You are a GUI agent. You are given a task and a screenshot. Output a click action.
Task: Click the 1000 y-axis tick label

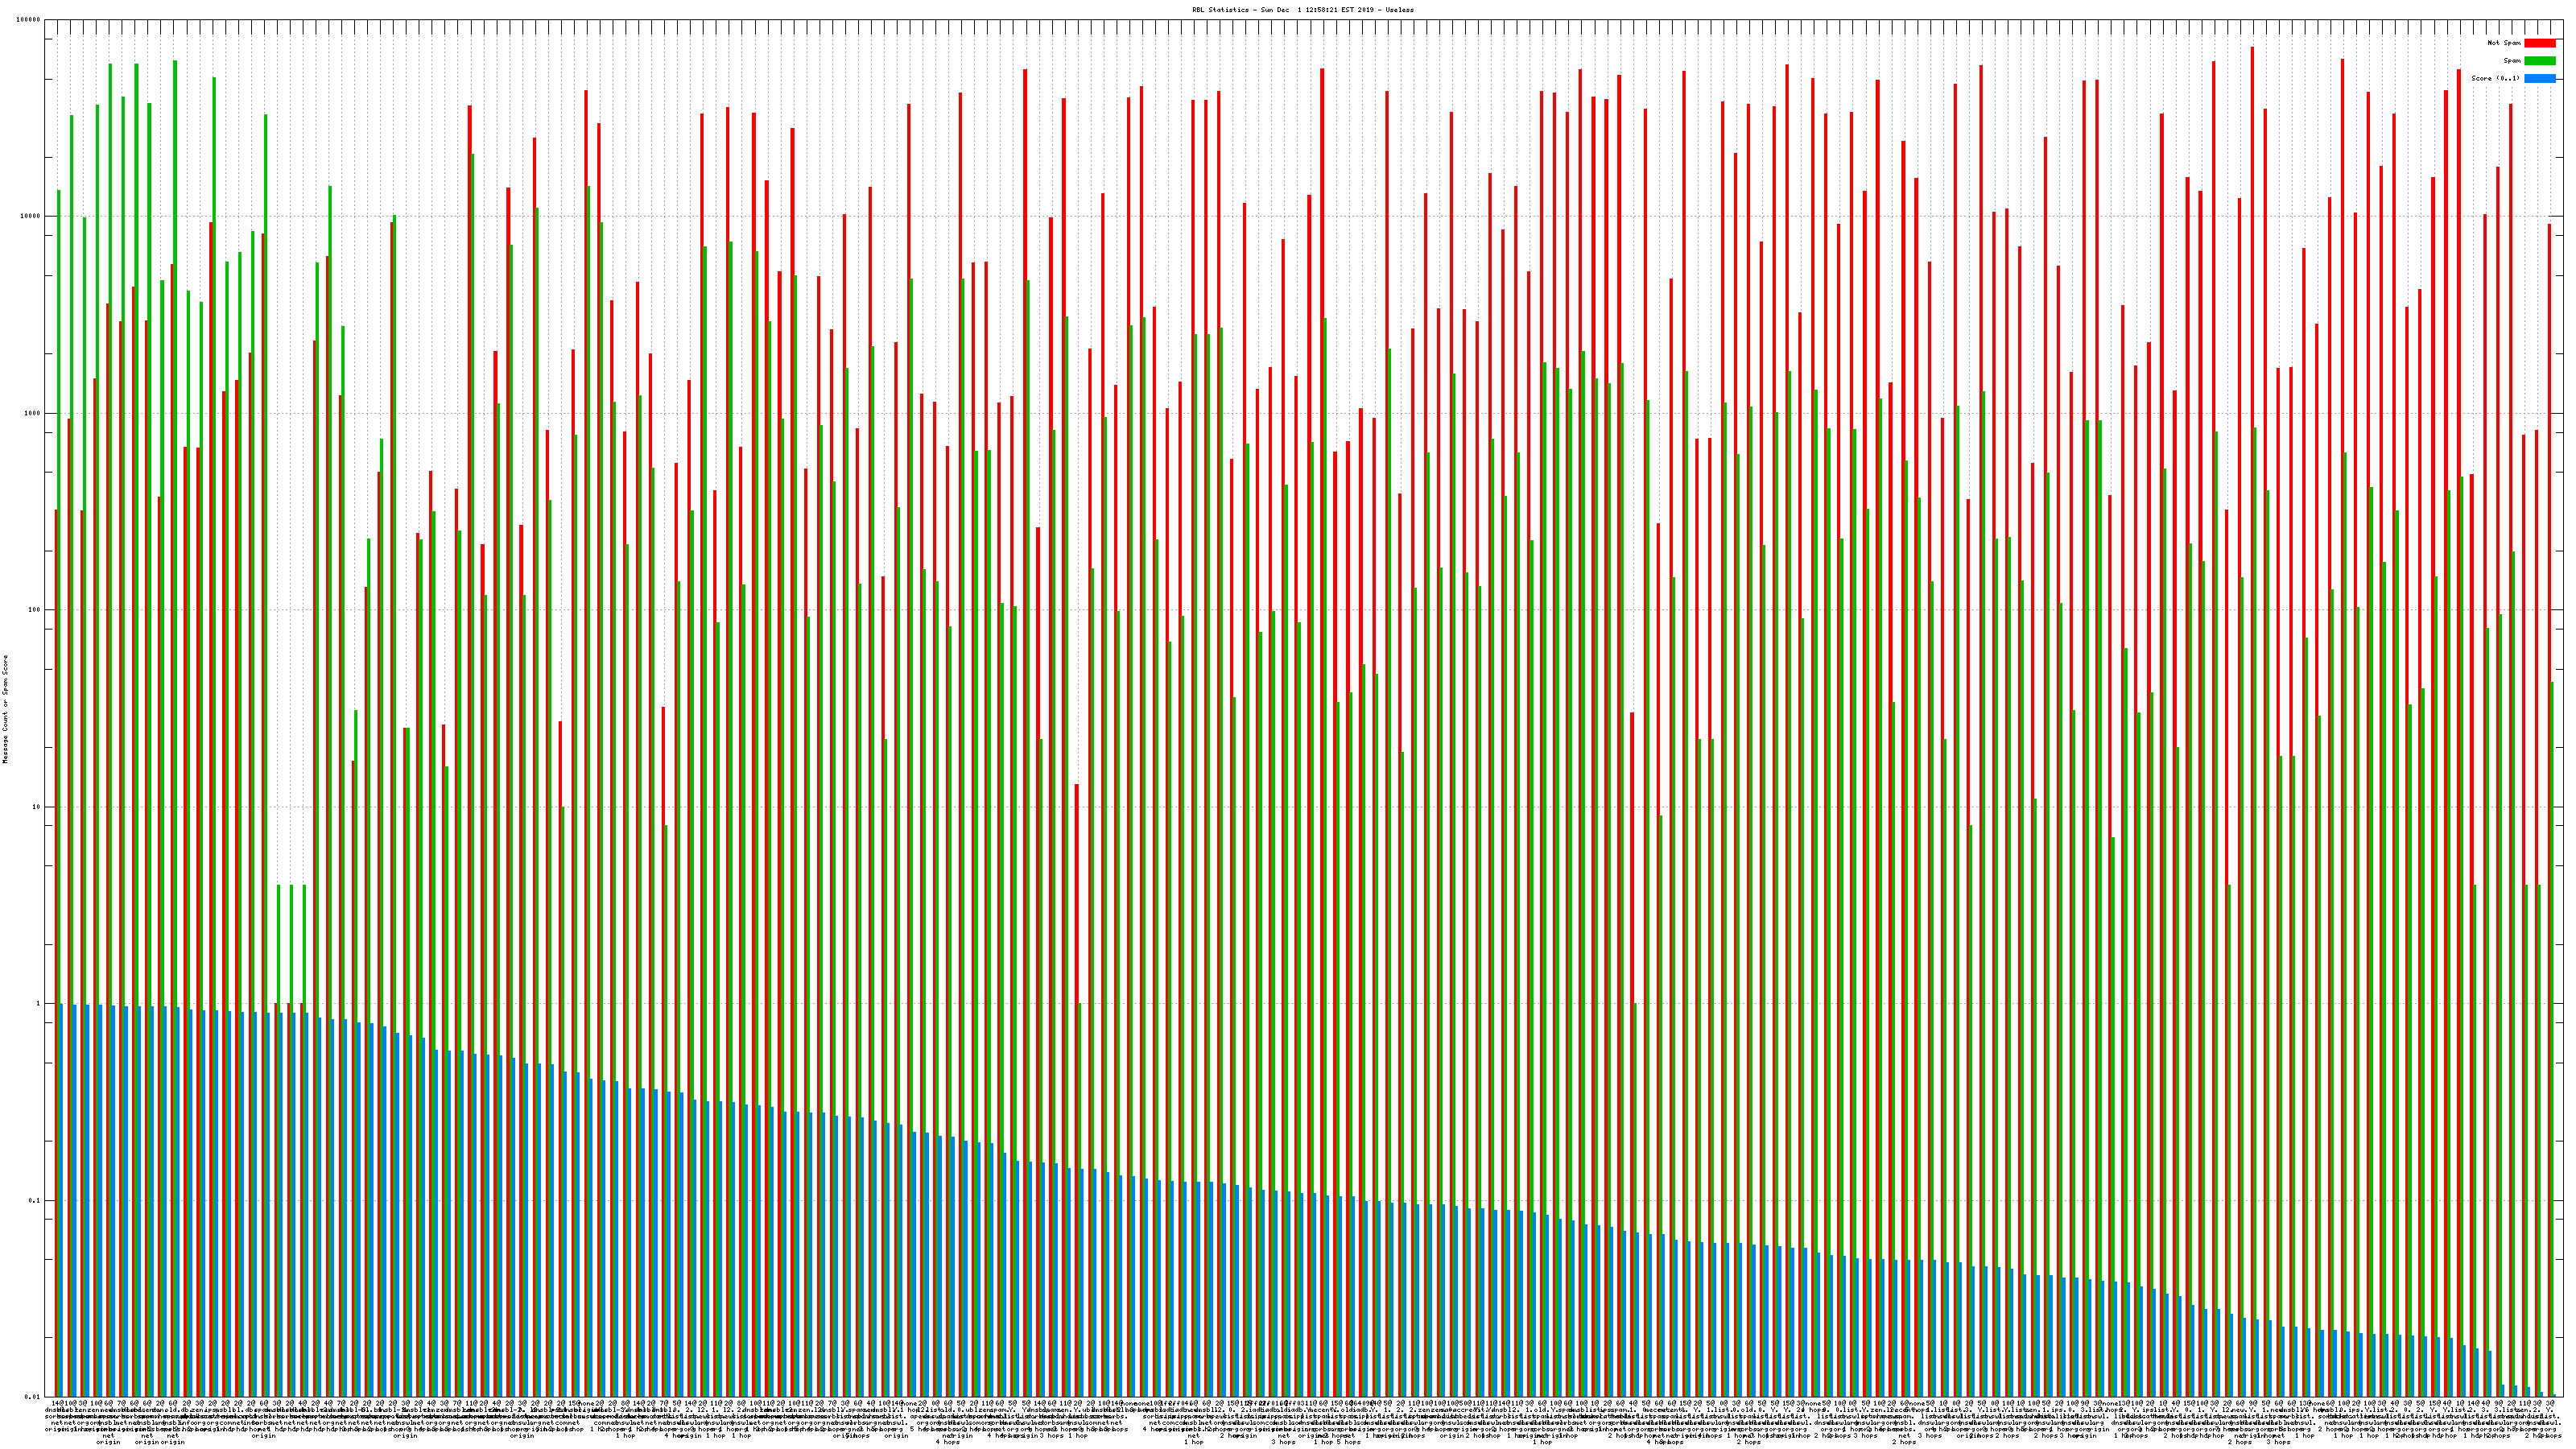pyautogui.click(x=33, y=413)
